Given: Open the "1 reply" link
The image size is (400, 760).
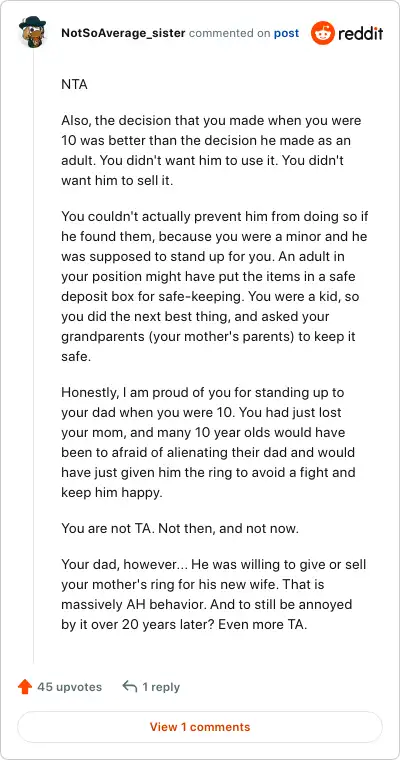Looking at the screenshot, I should (161, 687).
